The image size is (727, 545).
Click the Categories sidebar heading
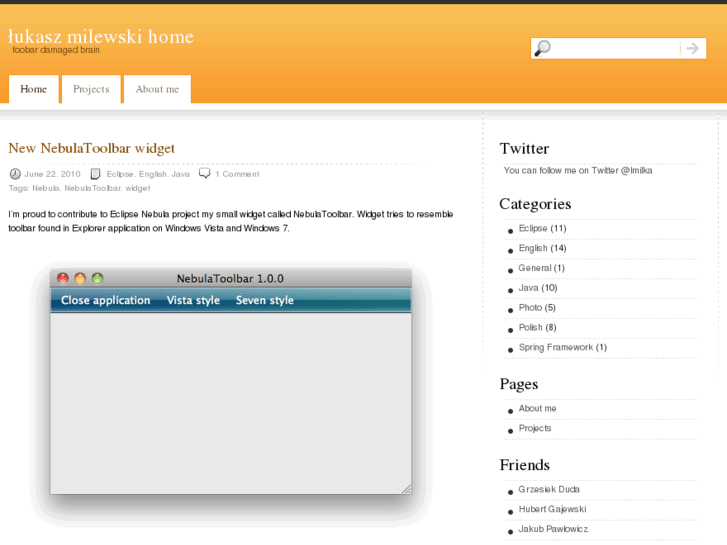535,204
